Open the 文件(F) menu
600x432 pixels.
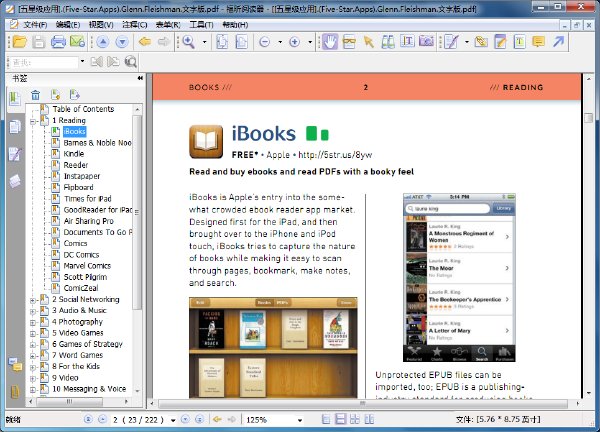click(x=35, y=25)
